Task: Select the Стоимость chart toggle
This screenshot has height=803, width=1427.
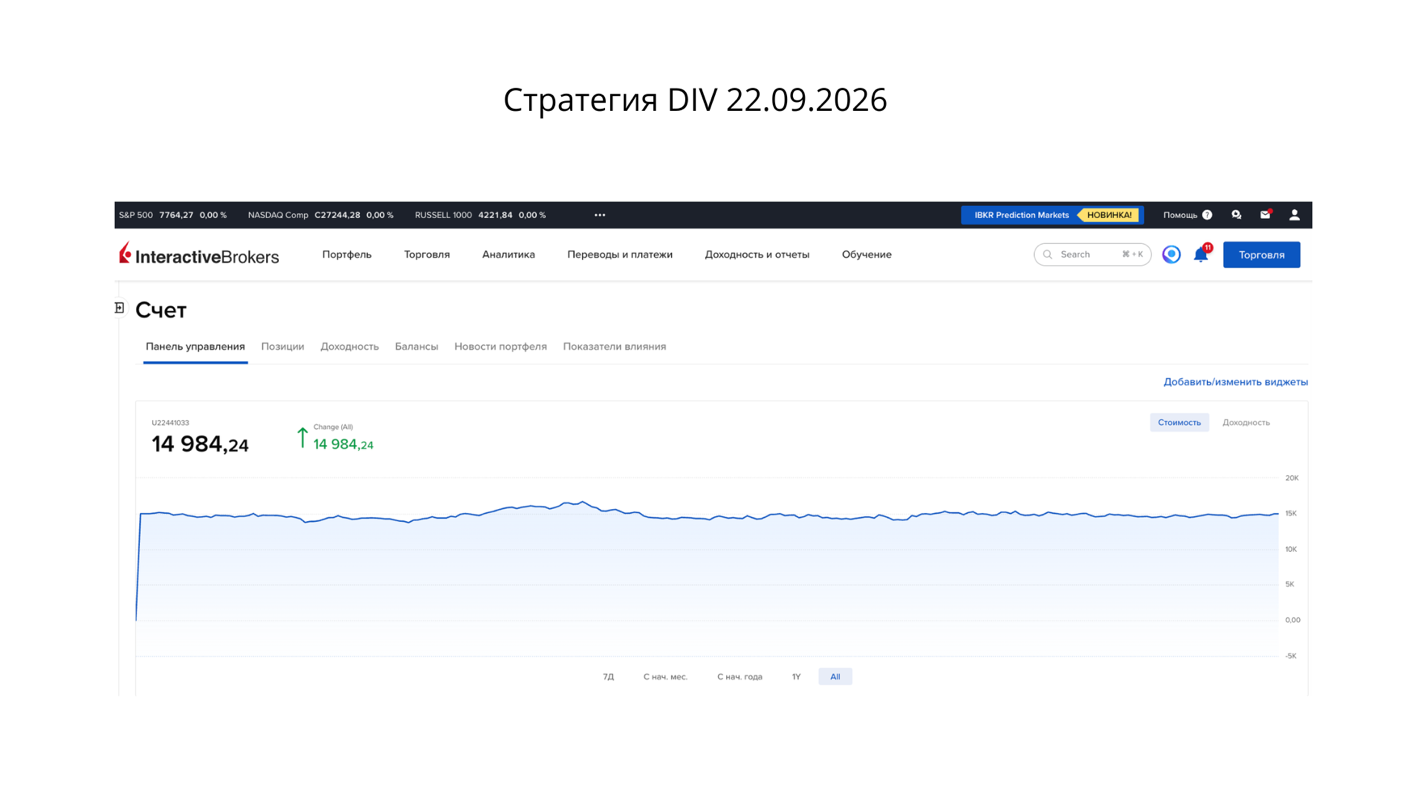Action: pos(1179,423)
